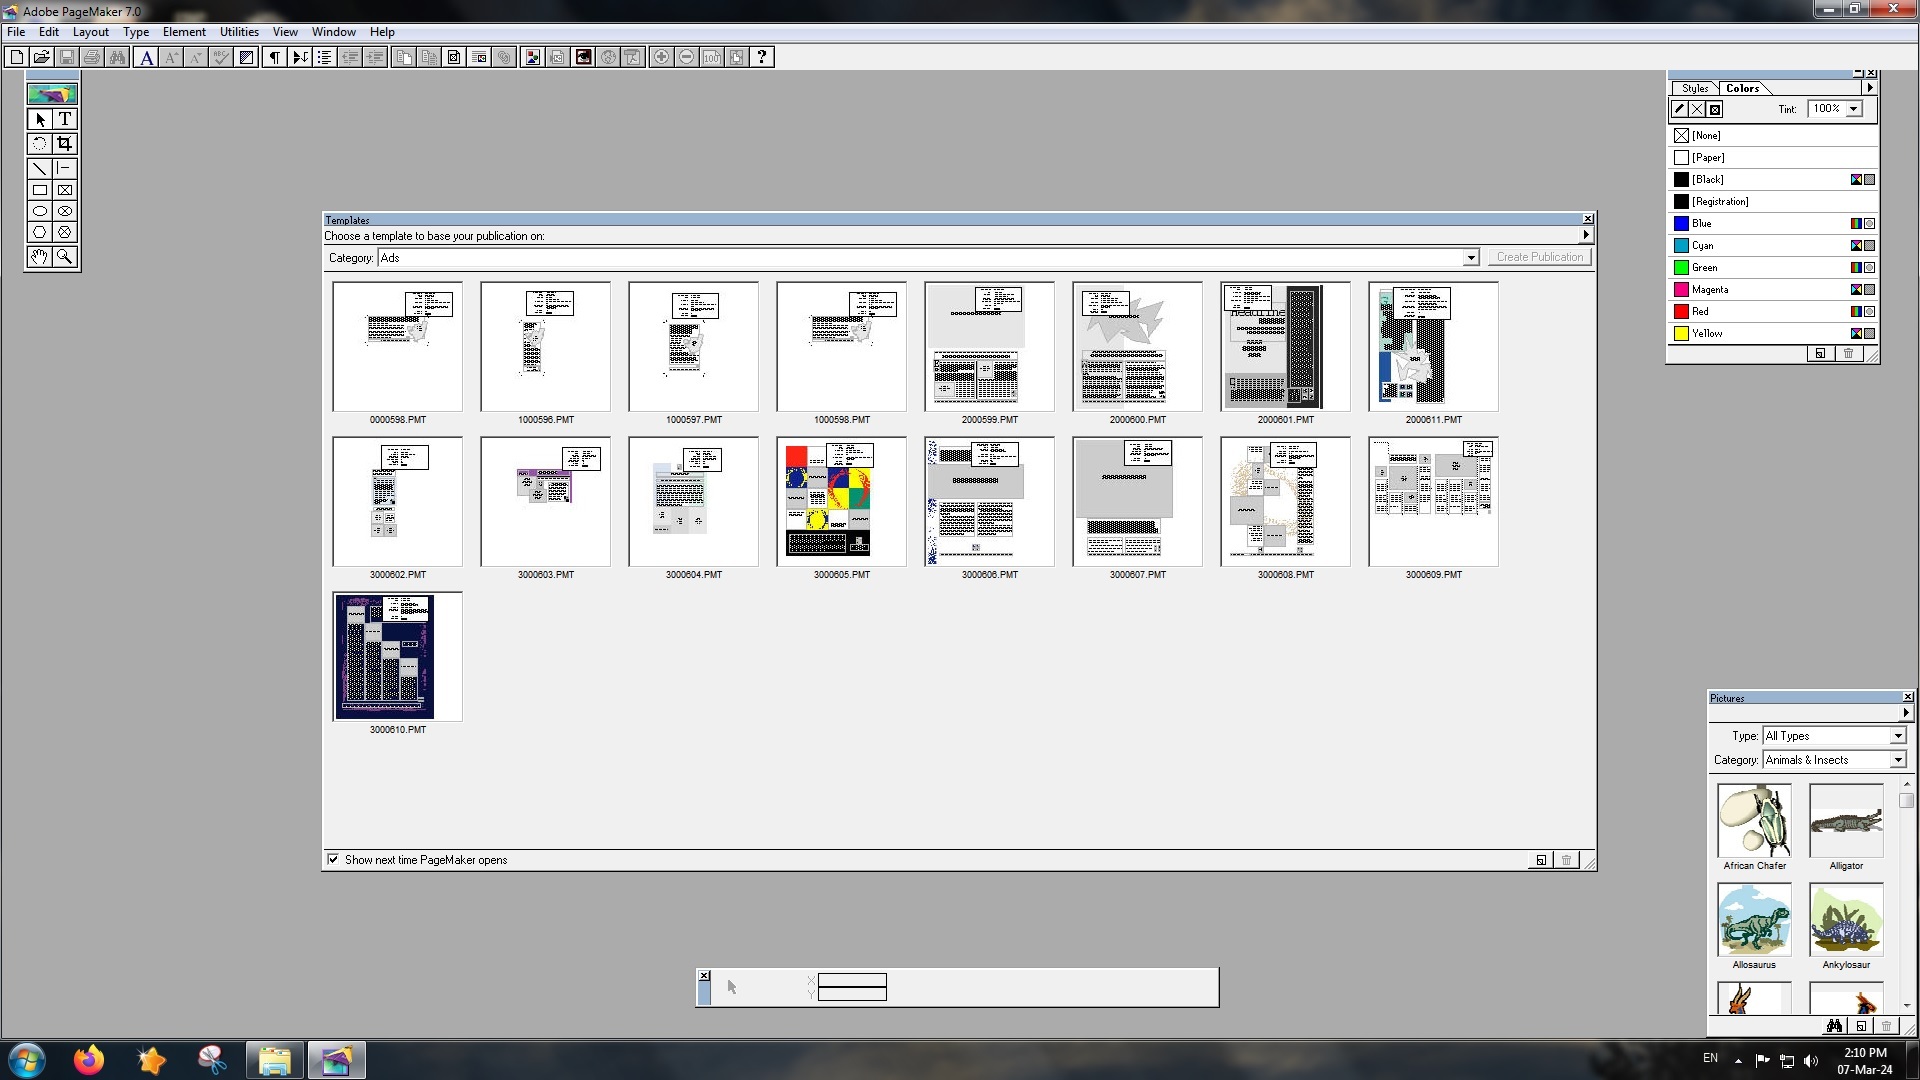Click the Character Specs 'A' toolbar icon
1920x1080 pixels.
click(147, 57)
